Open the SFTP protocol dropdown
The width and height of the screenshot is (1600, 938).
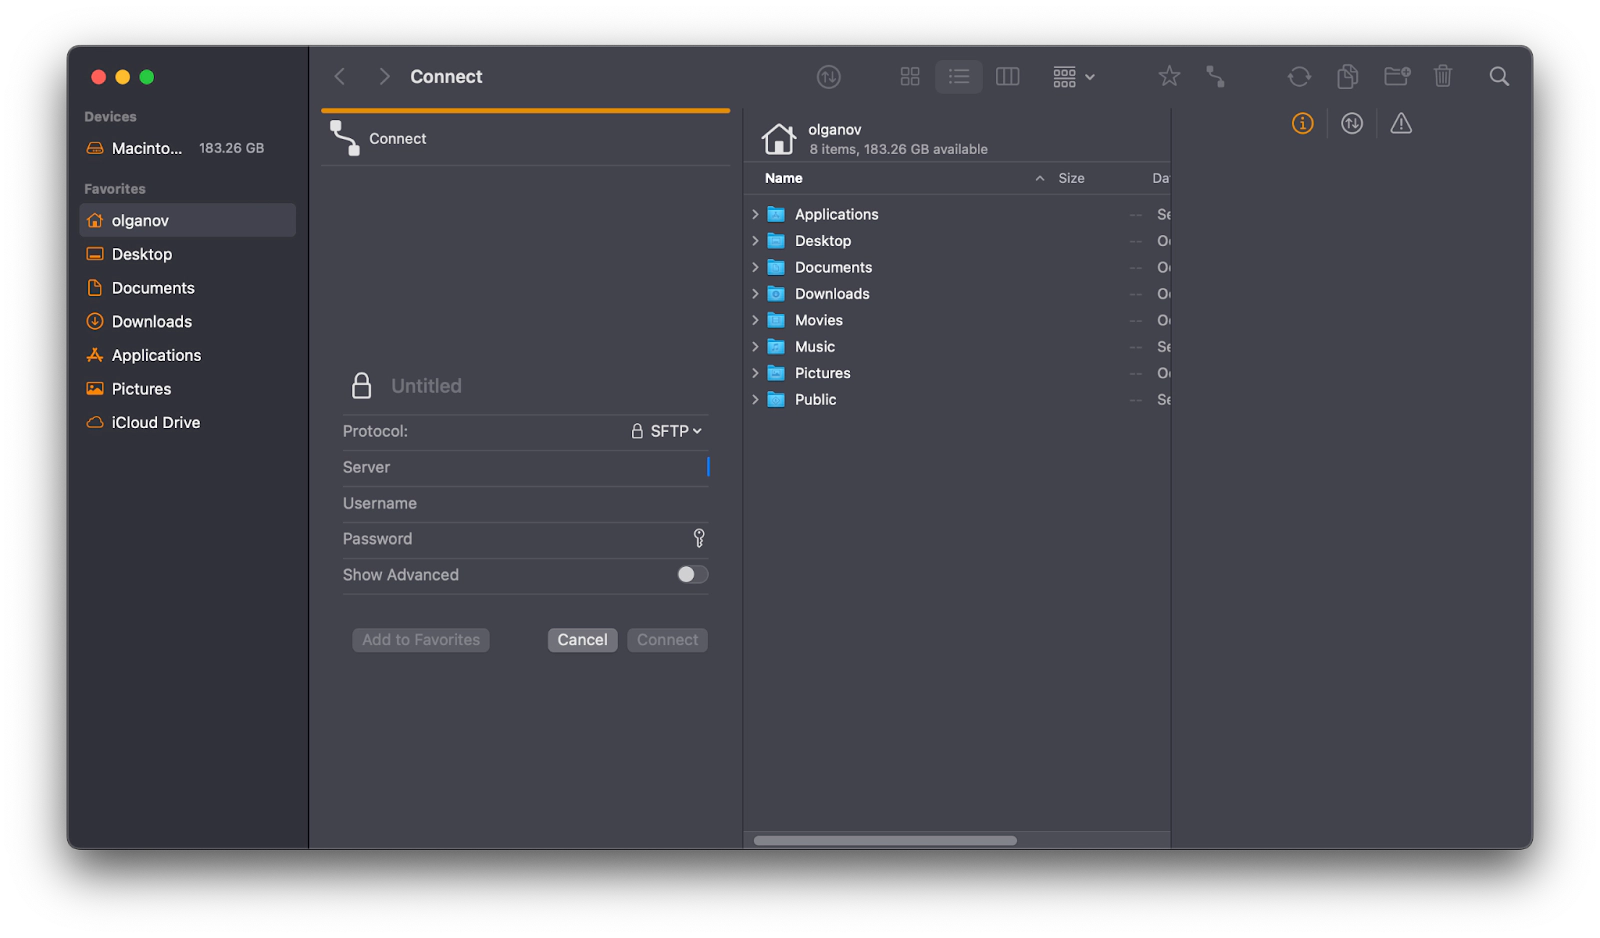point(667,431)
